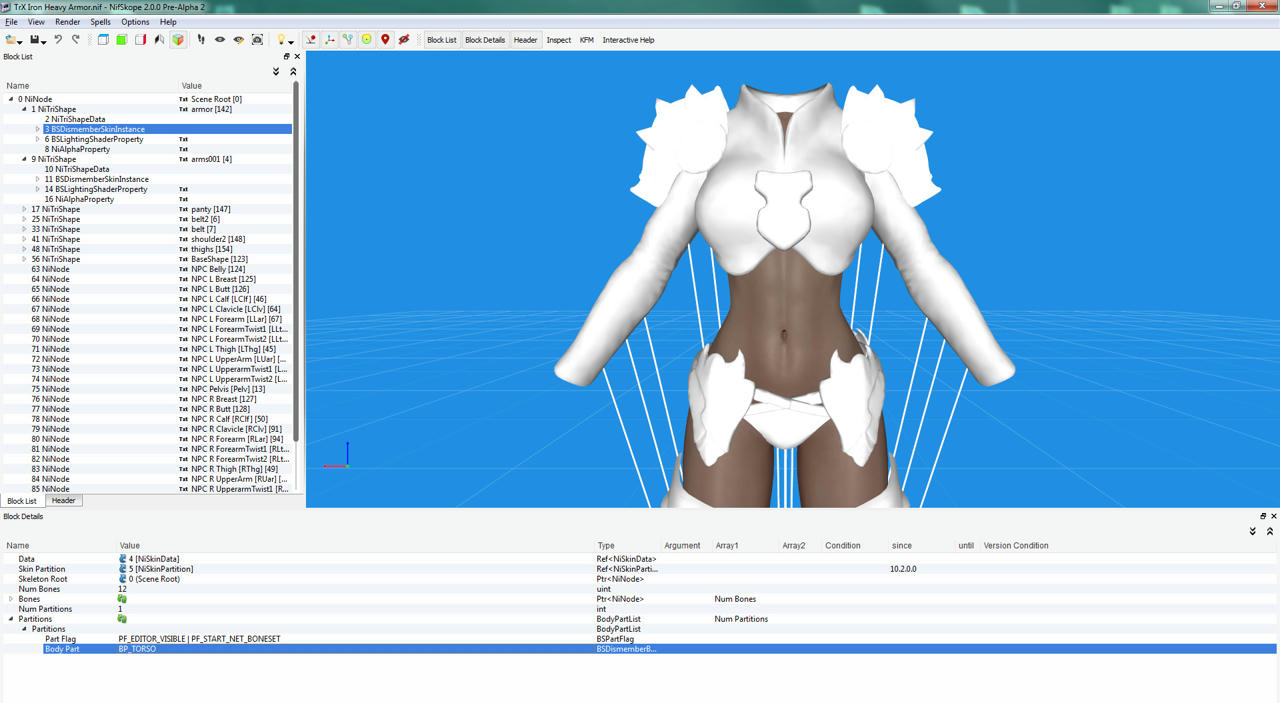Toggle the Block Details toolbar button
Image resolution: width=1280 pixels, height=703 pixels.
click(x=485, y=40)
